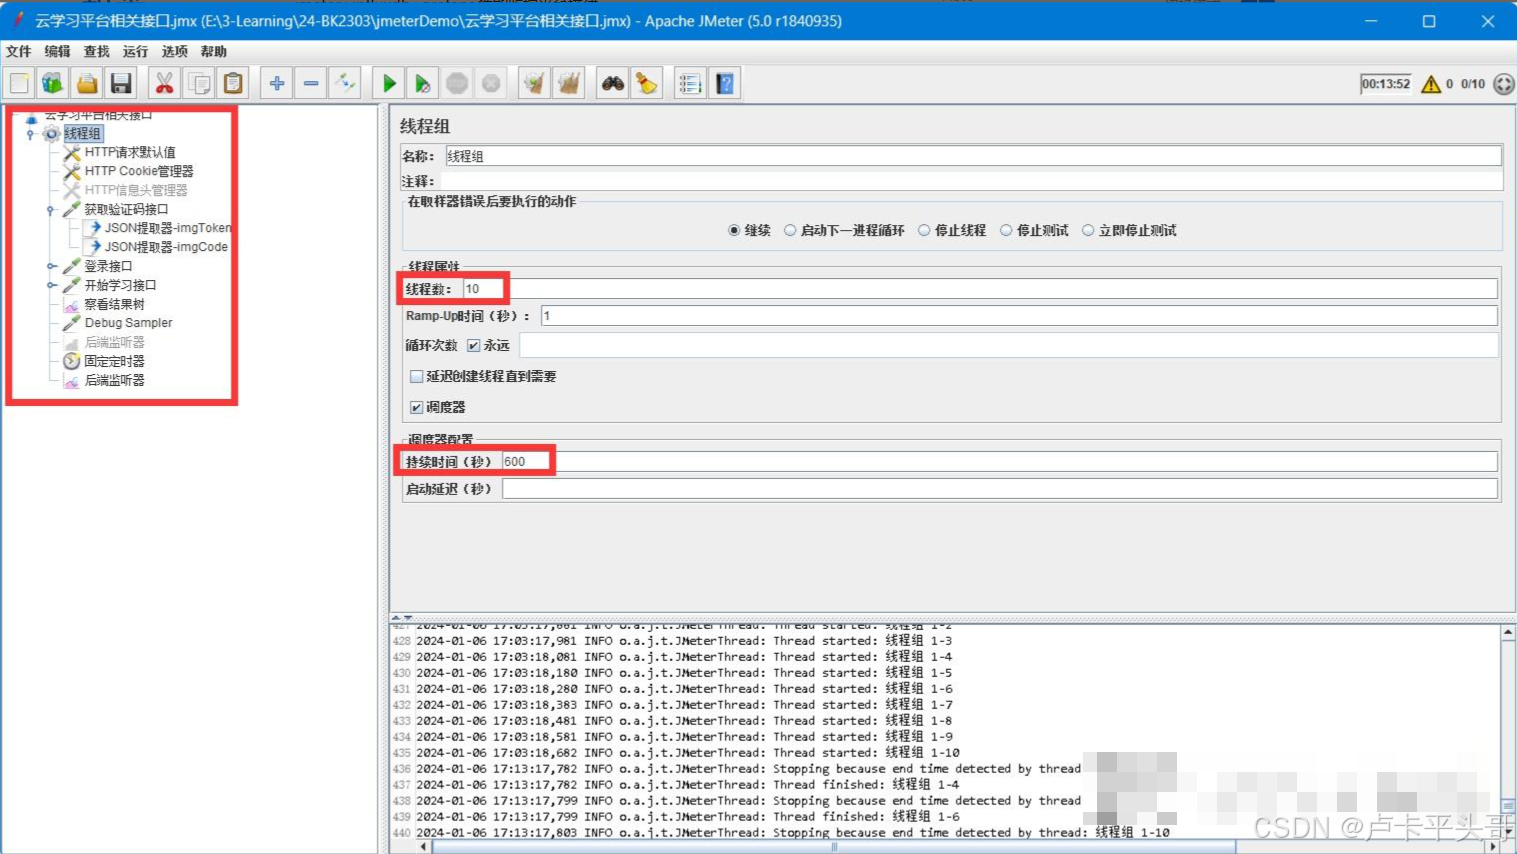1517x854 pixels.
Task: Open the 编辑 menu
Action: [58, 51]
